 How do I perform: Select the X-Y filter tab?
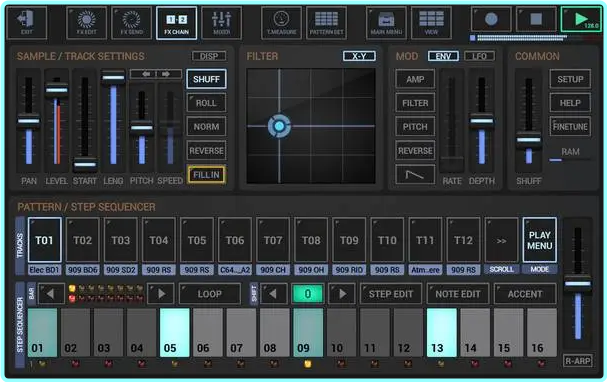359,57
